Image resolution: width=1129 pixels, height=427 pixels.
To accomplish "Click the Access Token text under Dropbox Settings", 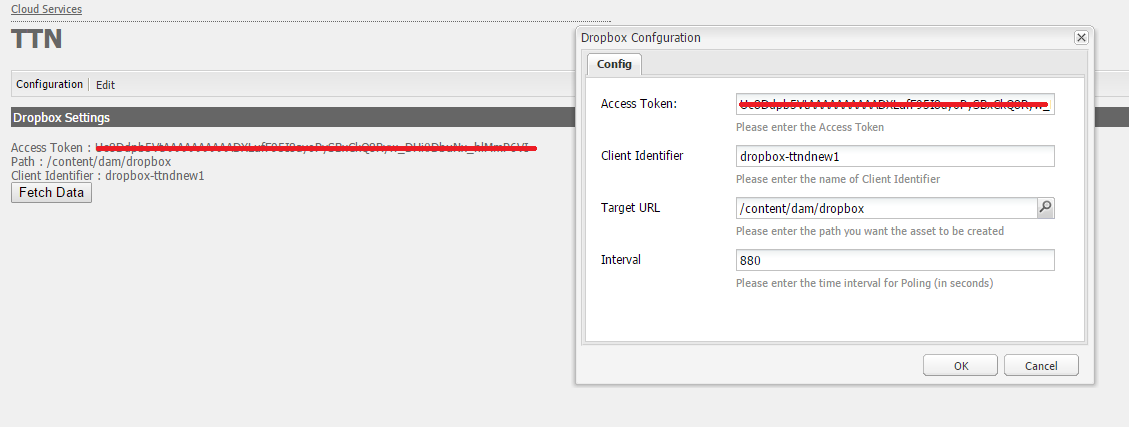I will pyautogui.click(x=274, y=148).
